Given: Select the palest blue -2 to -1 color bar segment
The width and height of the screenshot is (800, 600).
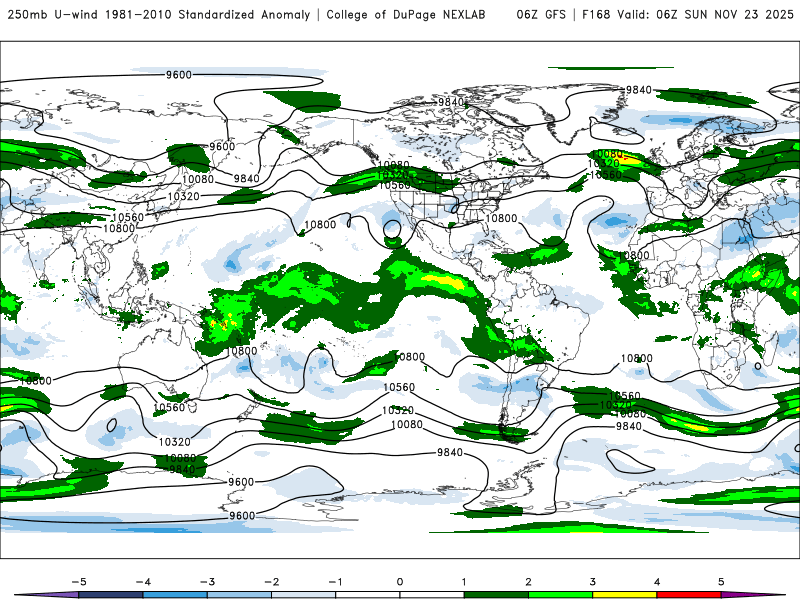Looking at the screenshot, I should (304, 595).
